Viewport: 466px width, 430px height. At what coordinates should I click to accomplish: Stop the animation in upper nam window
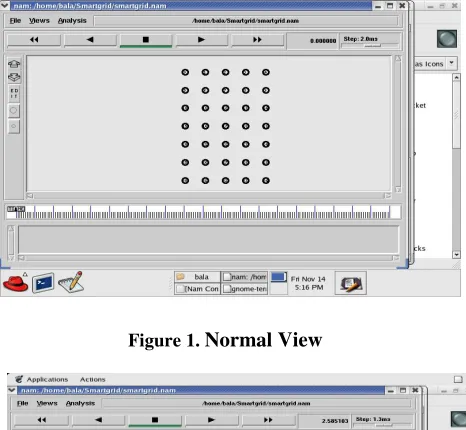[146, 40]
